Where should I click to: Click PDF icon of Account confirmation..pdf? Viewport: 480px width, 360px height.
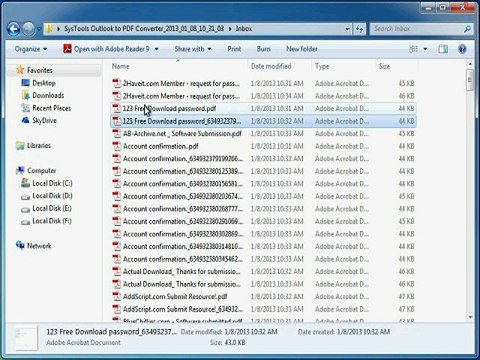(117, 146)
